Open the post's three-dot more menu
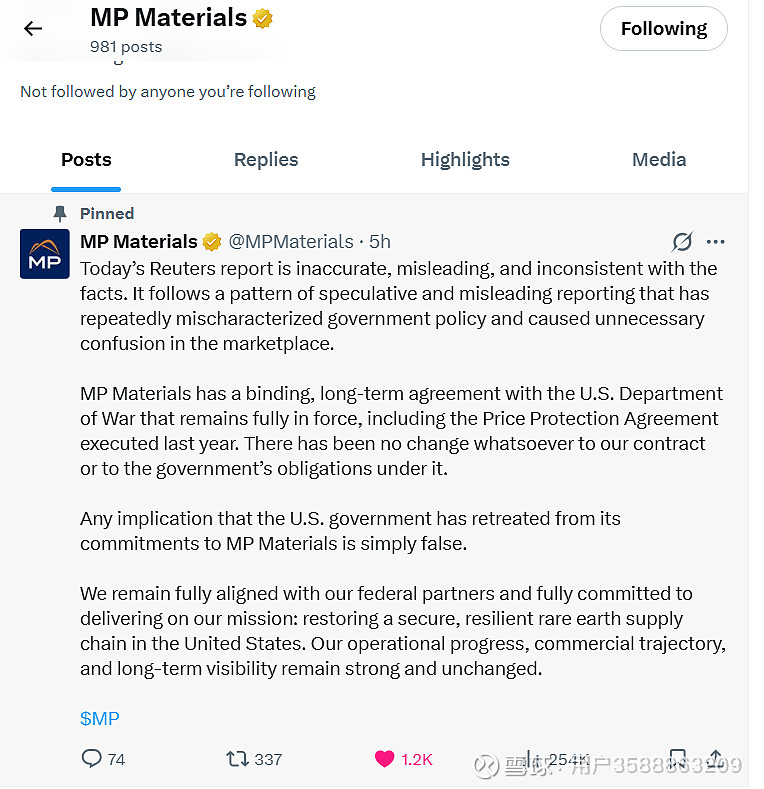Screen dimensions: 764x789 716,242
